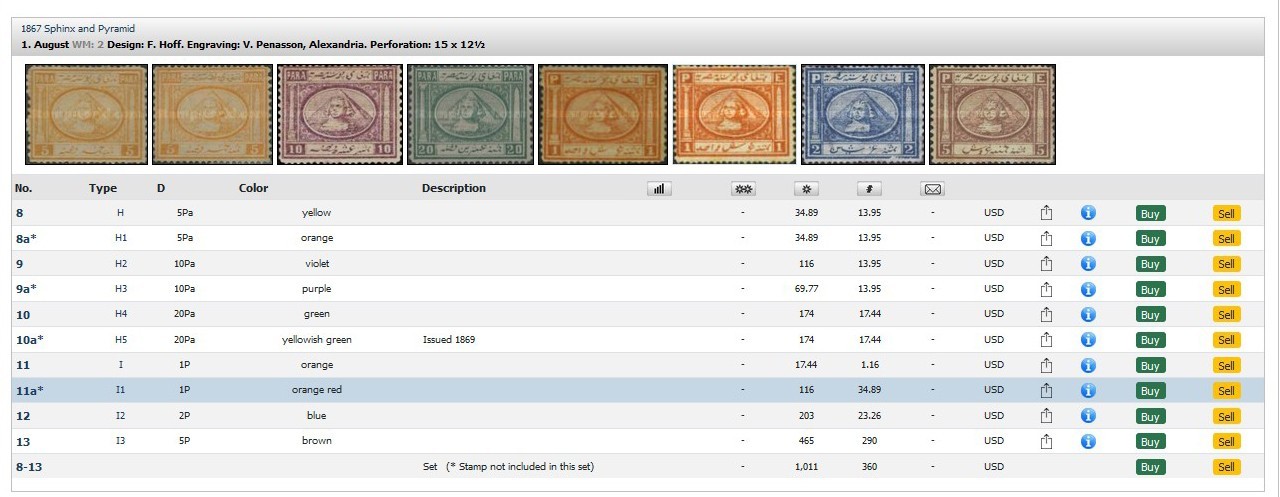
Task: Click share icon for 5P brown stamp
Action: (1047, 441)
